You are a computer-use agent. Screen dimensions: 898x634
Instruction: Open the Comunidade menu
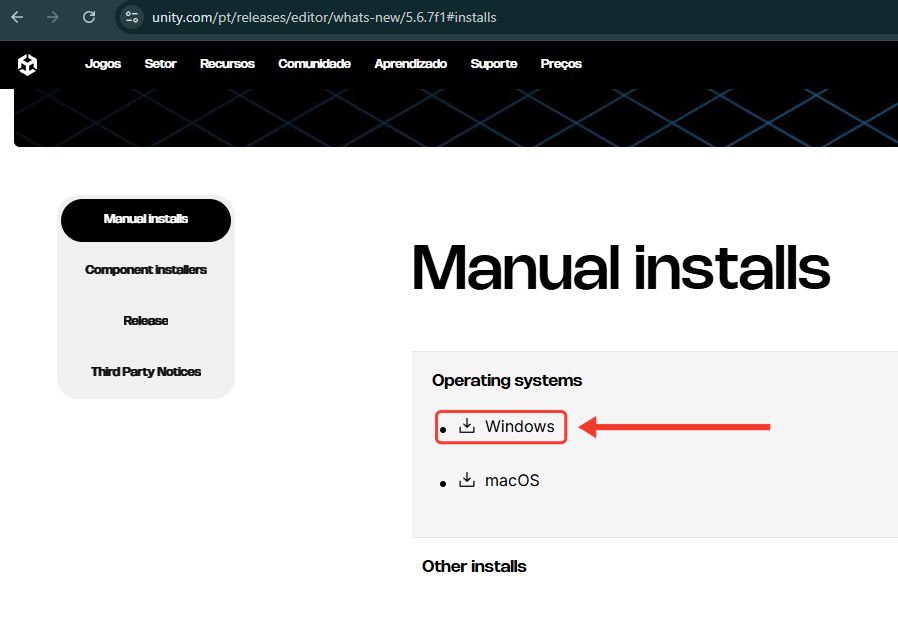314,64
